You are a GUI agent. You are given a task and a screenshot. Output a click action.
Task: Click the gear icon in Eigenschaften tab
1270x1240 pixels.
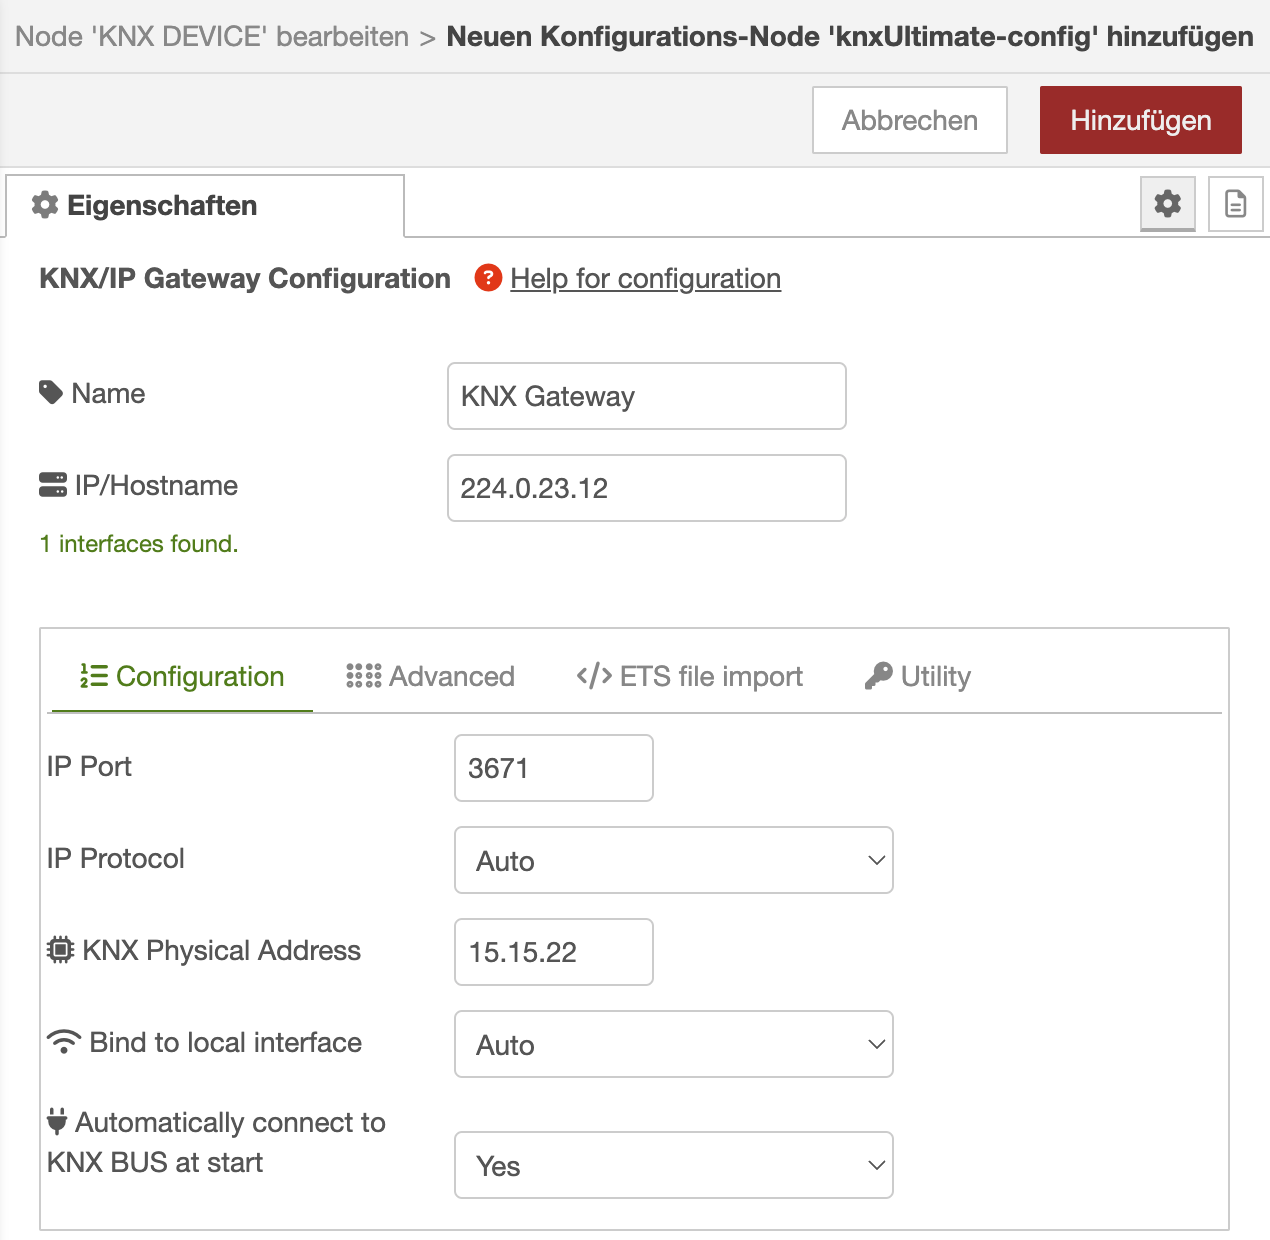pos(45,205)
